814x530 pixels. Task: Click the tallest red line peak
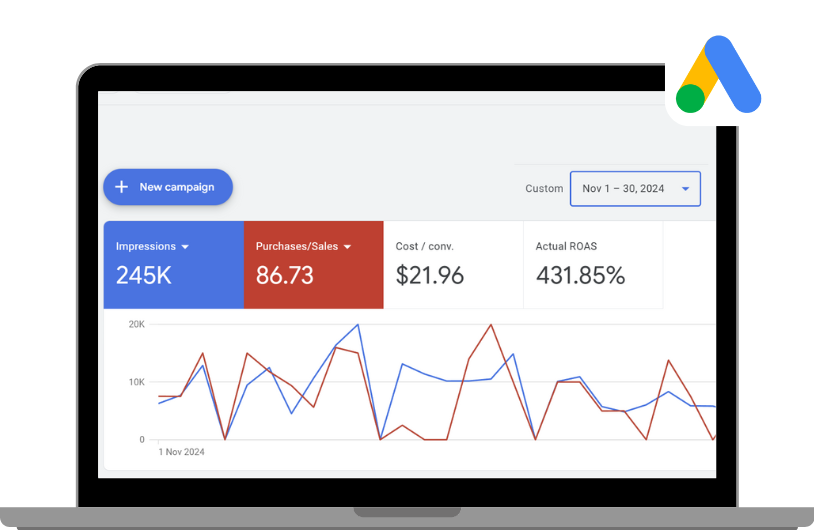click(x=490, y=325)
